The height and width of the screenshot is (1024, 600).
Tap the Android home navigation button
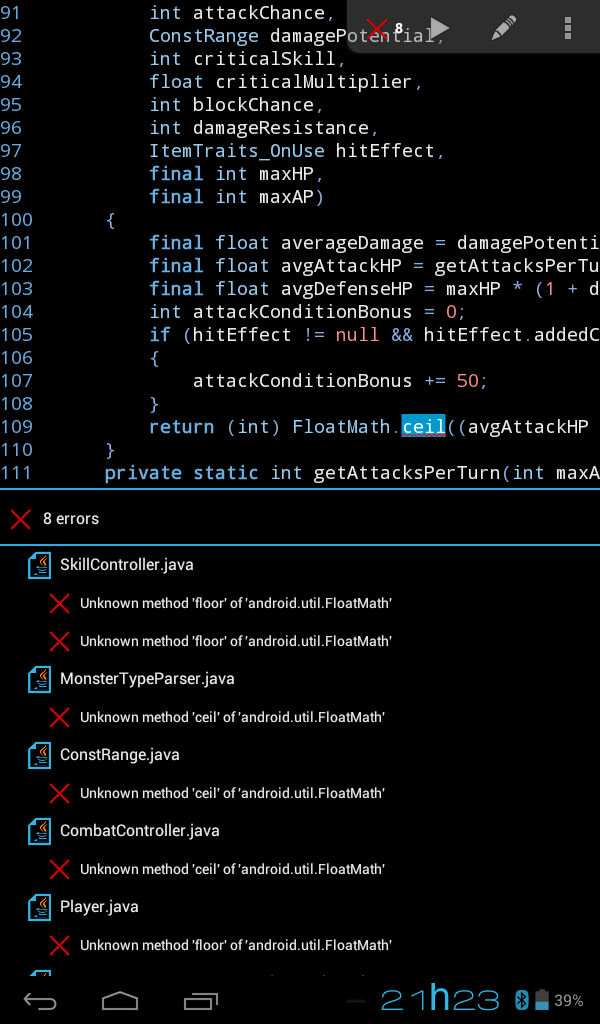click(120, 1000)
